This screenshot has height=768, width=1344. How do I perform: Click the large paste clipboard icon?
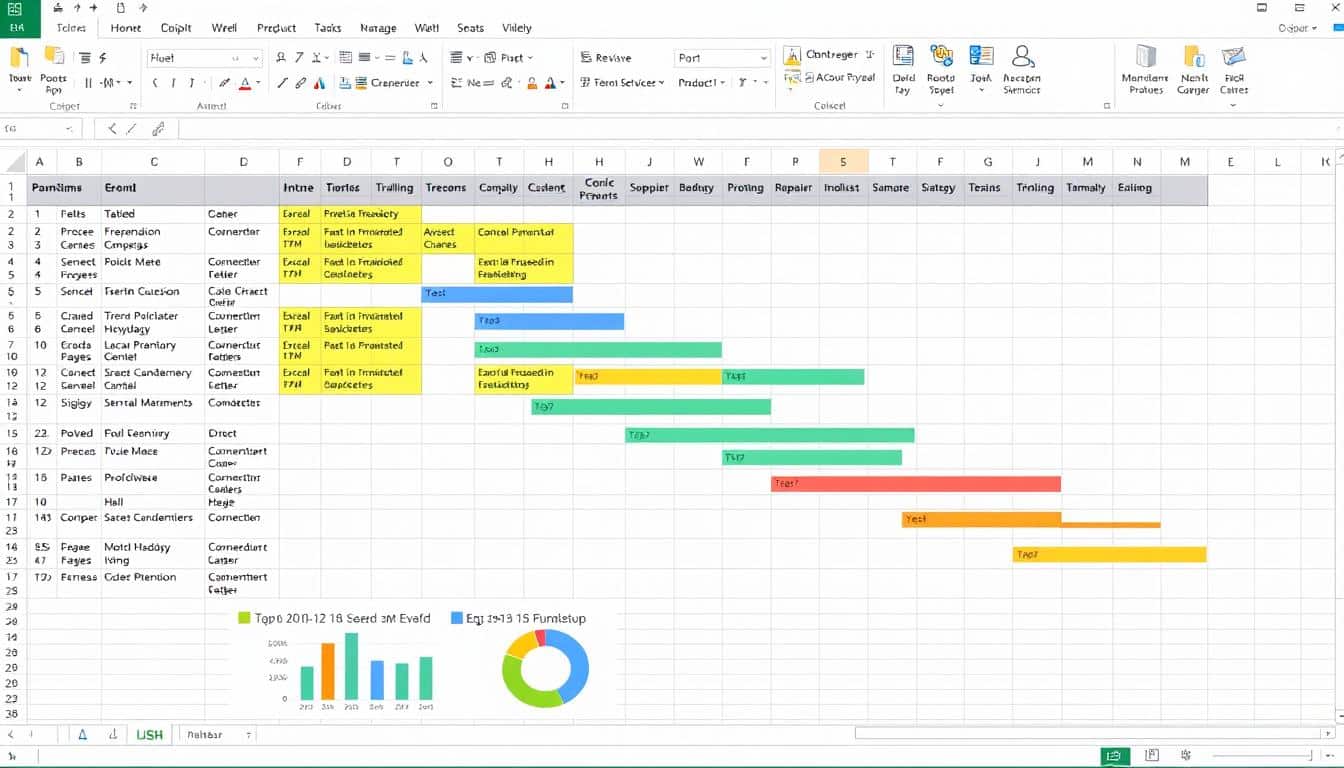(19, 57)
